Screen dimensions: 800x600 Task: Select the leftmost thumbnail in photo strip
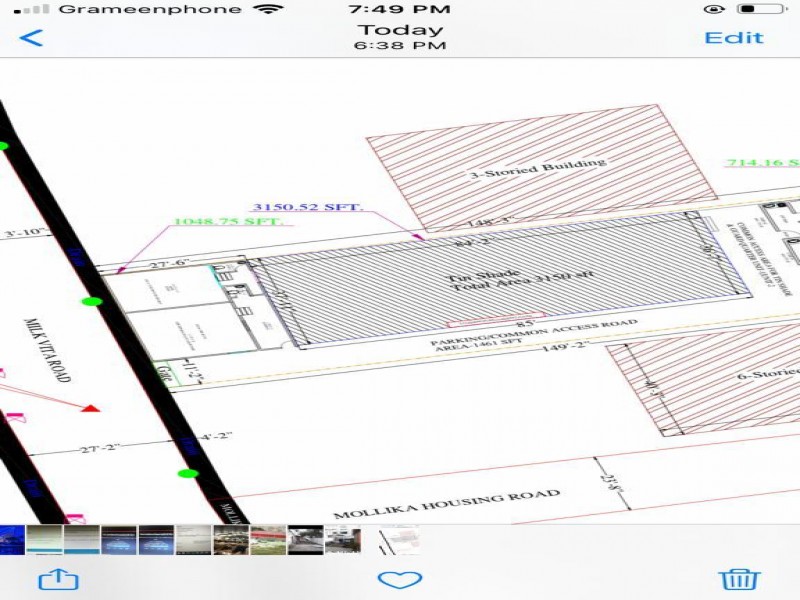[13, 540]
